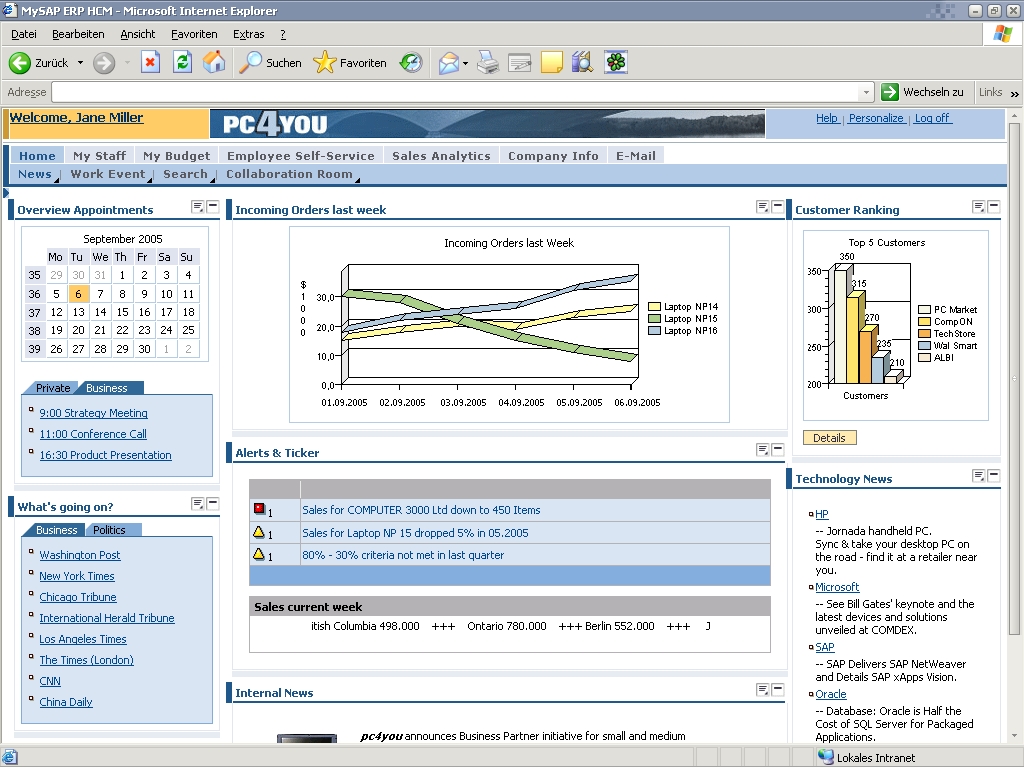Click the Welcome, Jane Miller link
Image resolution: width=1024 pixels, height=768 pixels.
tap(76, 118)
